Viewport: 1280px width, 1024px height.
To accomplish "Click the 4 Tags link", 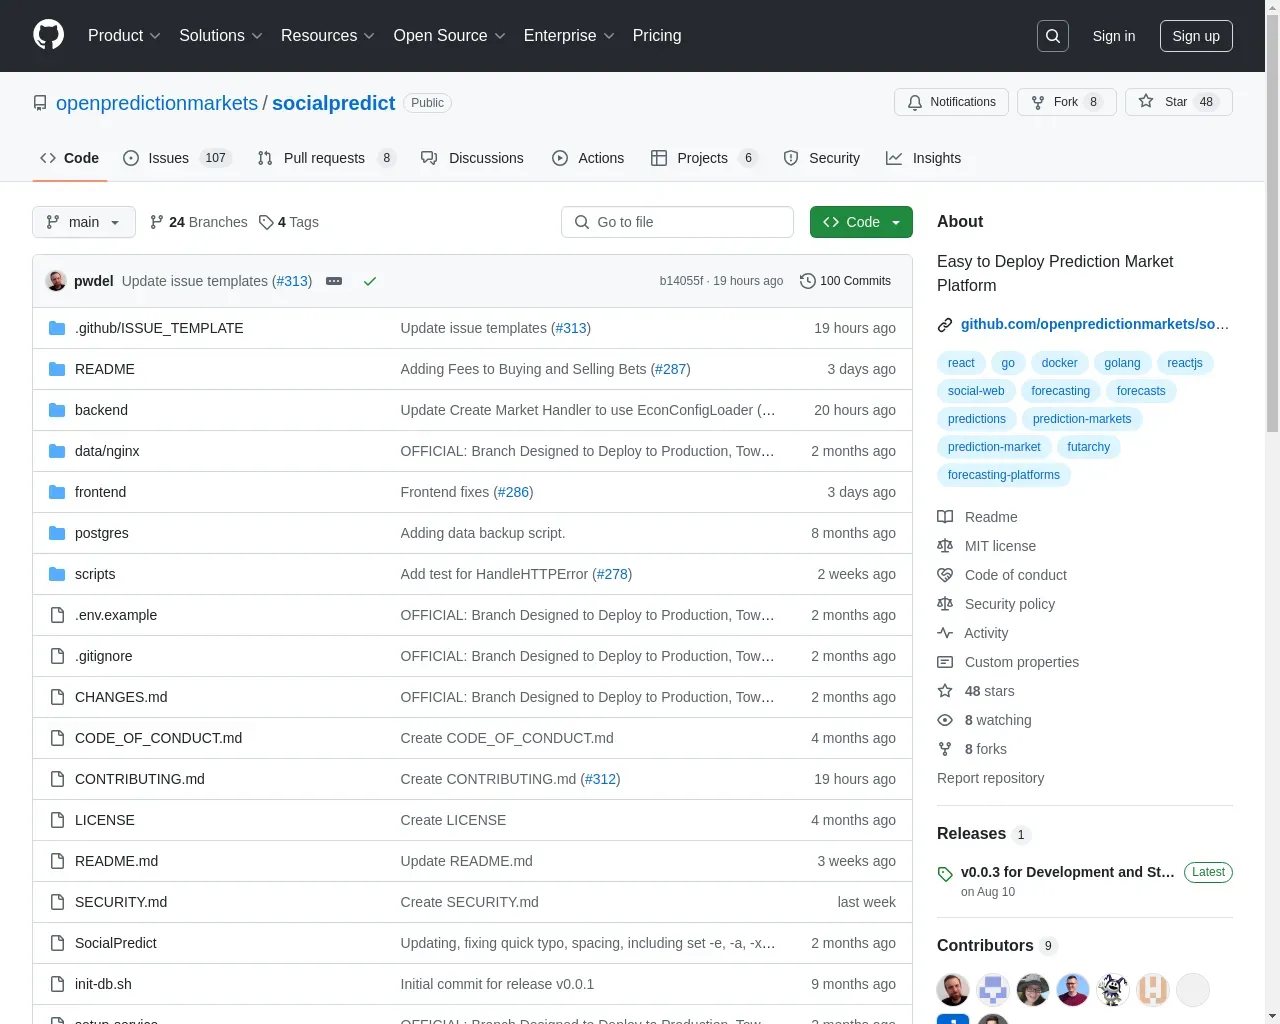I will tap(289, 222).
